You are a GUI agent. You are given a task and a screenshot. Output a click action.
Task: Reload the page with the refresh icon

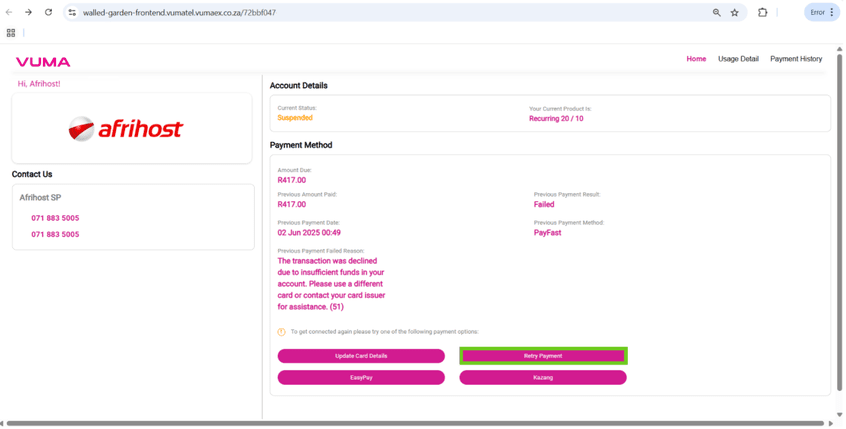[x=48, y=13]
